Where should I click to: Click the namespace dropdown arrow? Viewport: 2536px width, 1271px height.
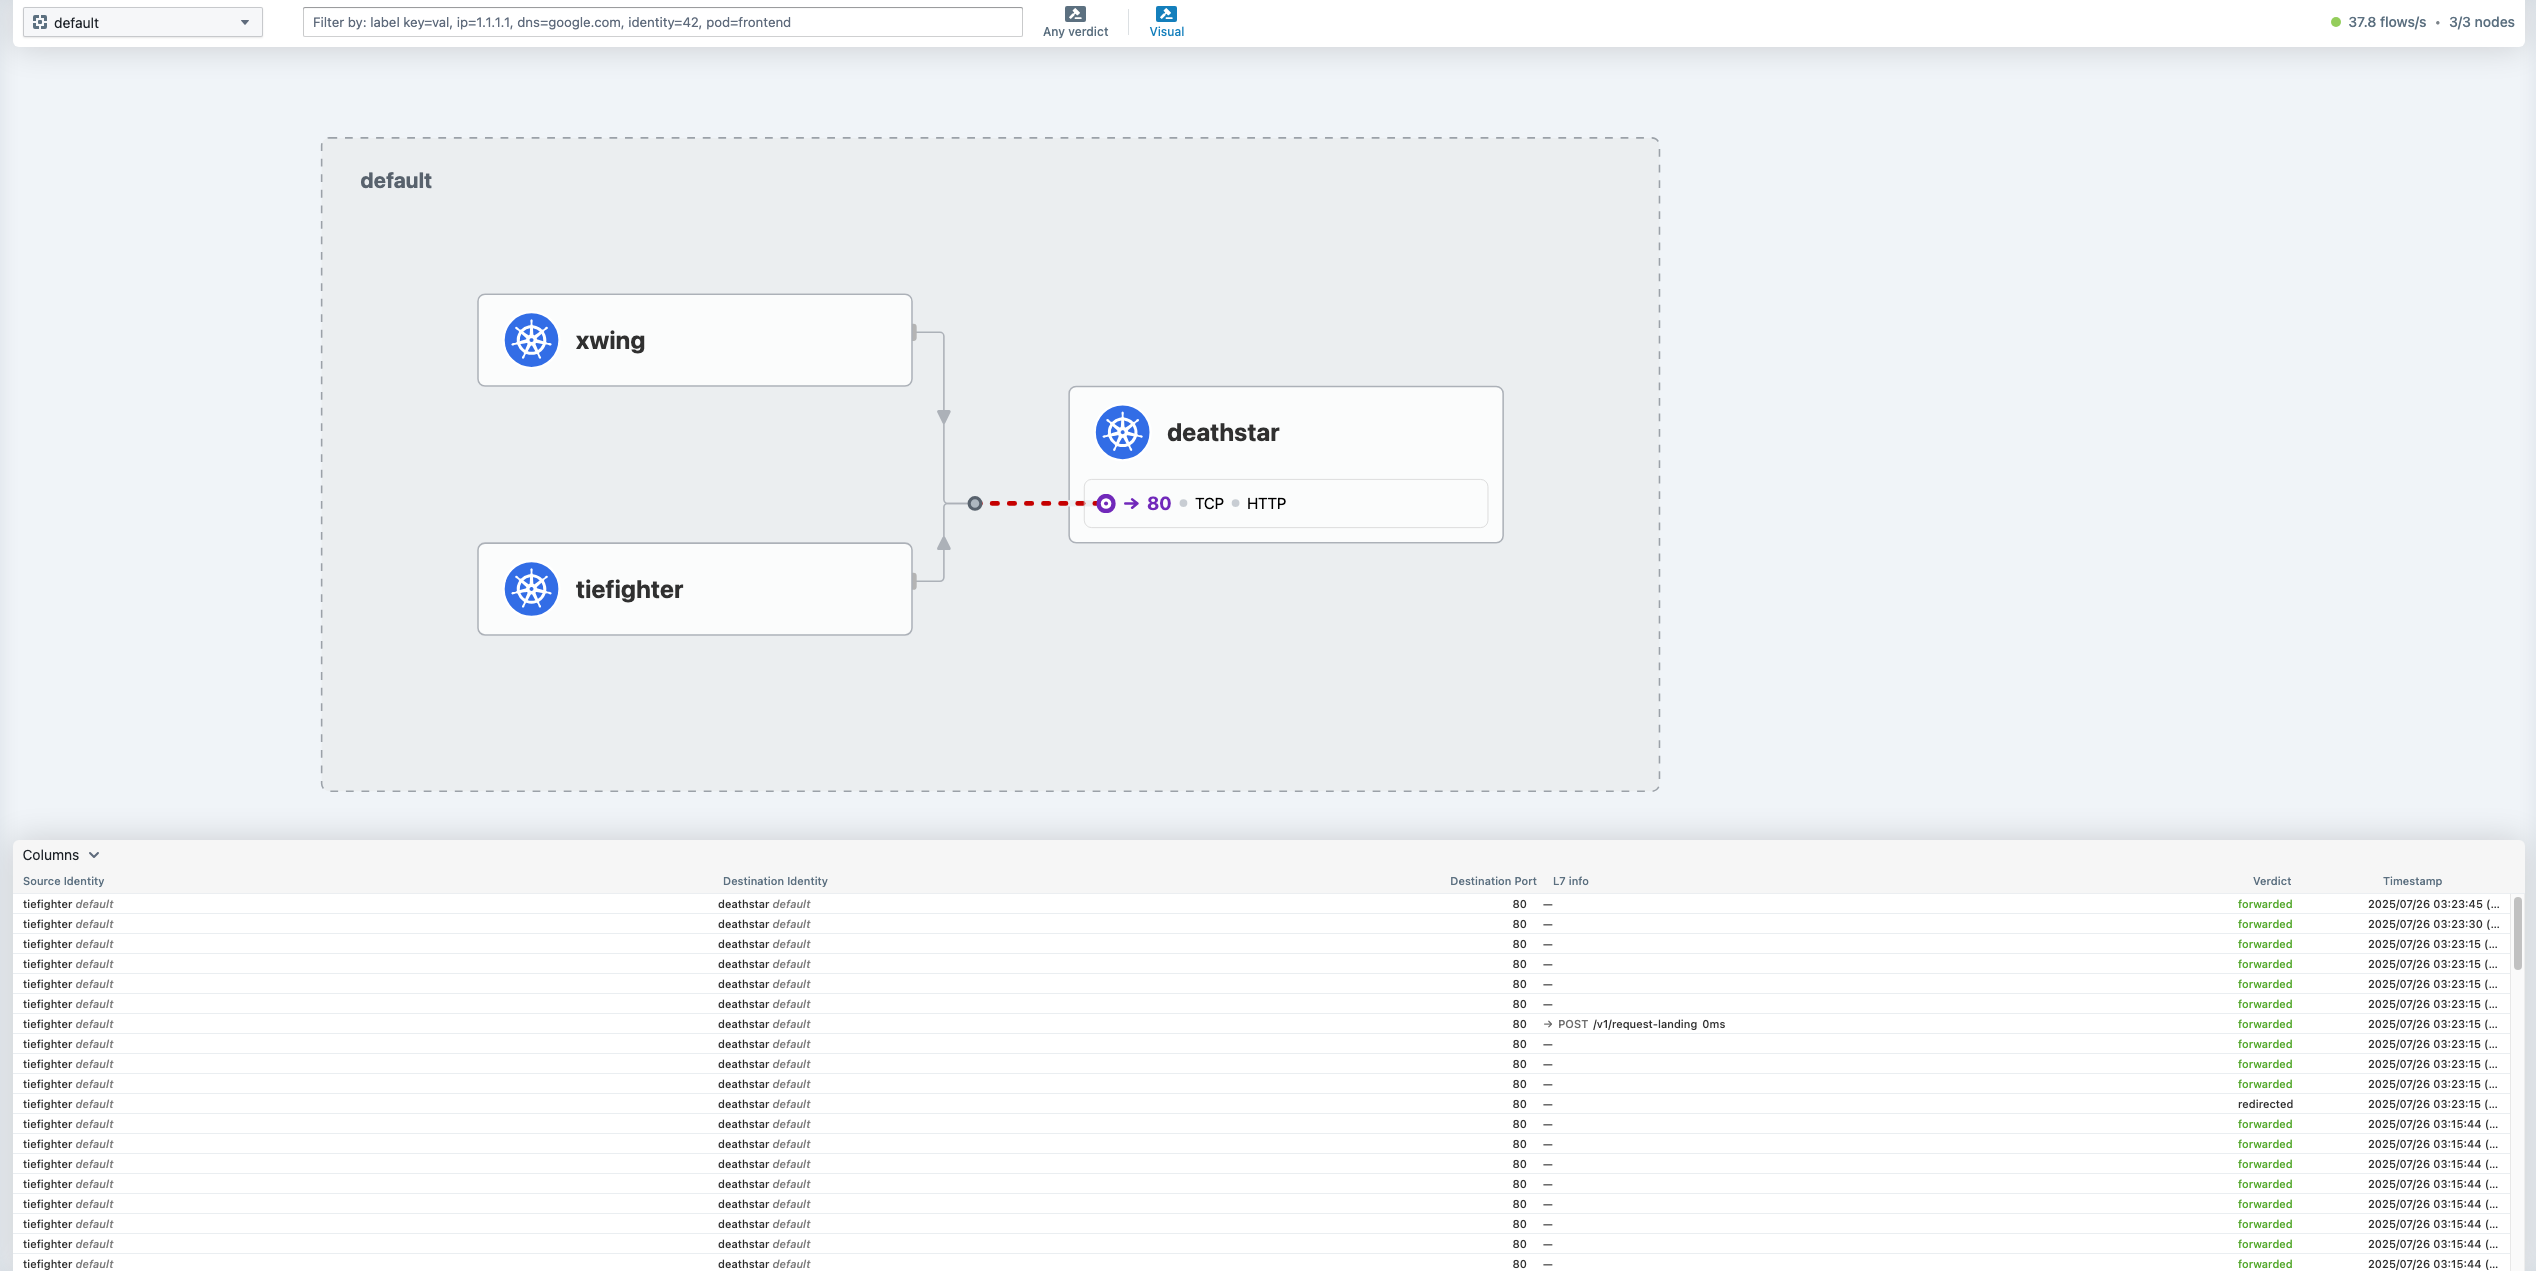pyautogui.click(x=245, y=22)
